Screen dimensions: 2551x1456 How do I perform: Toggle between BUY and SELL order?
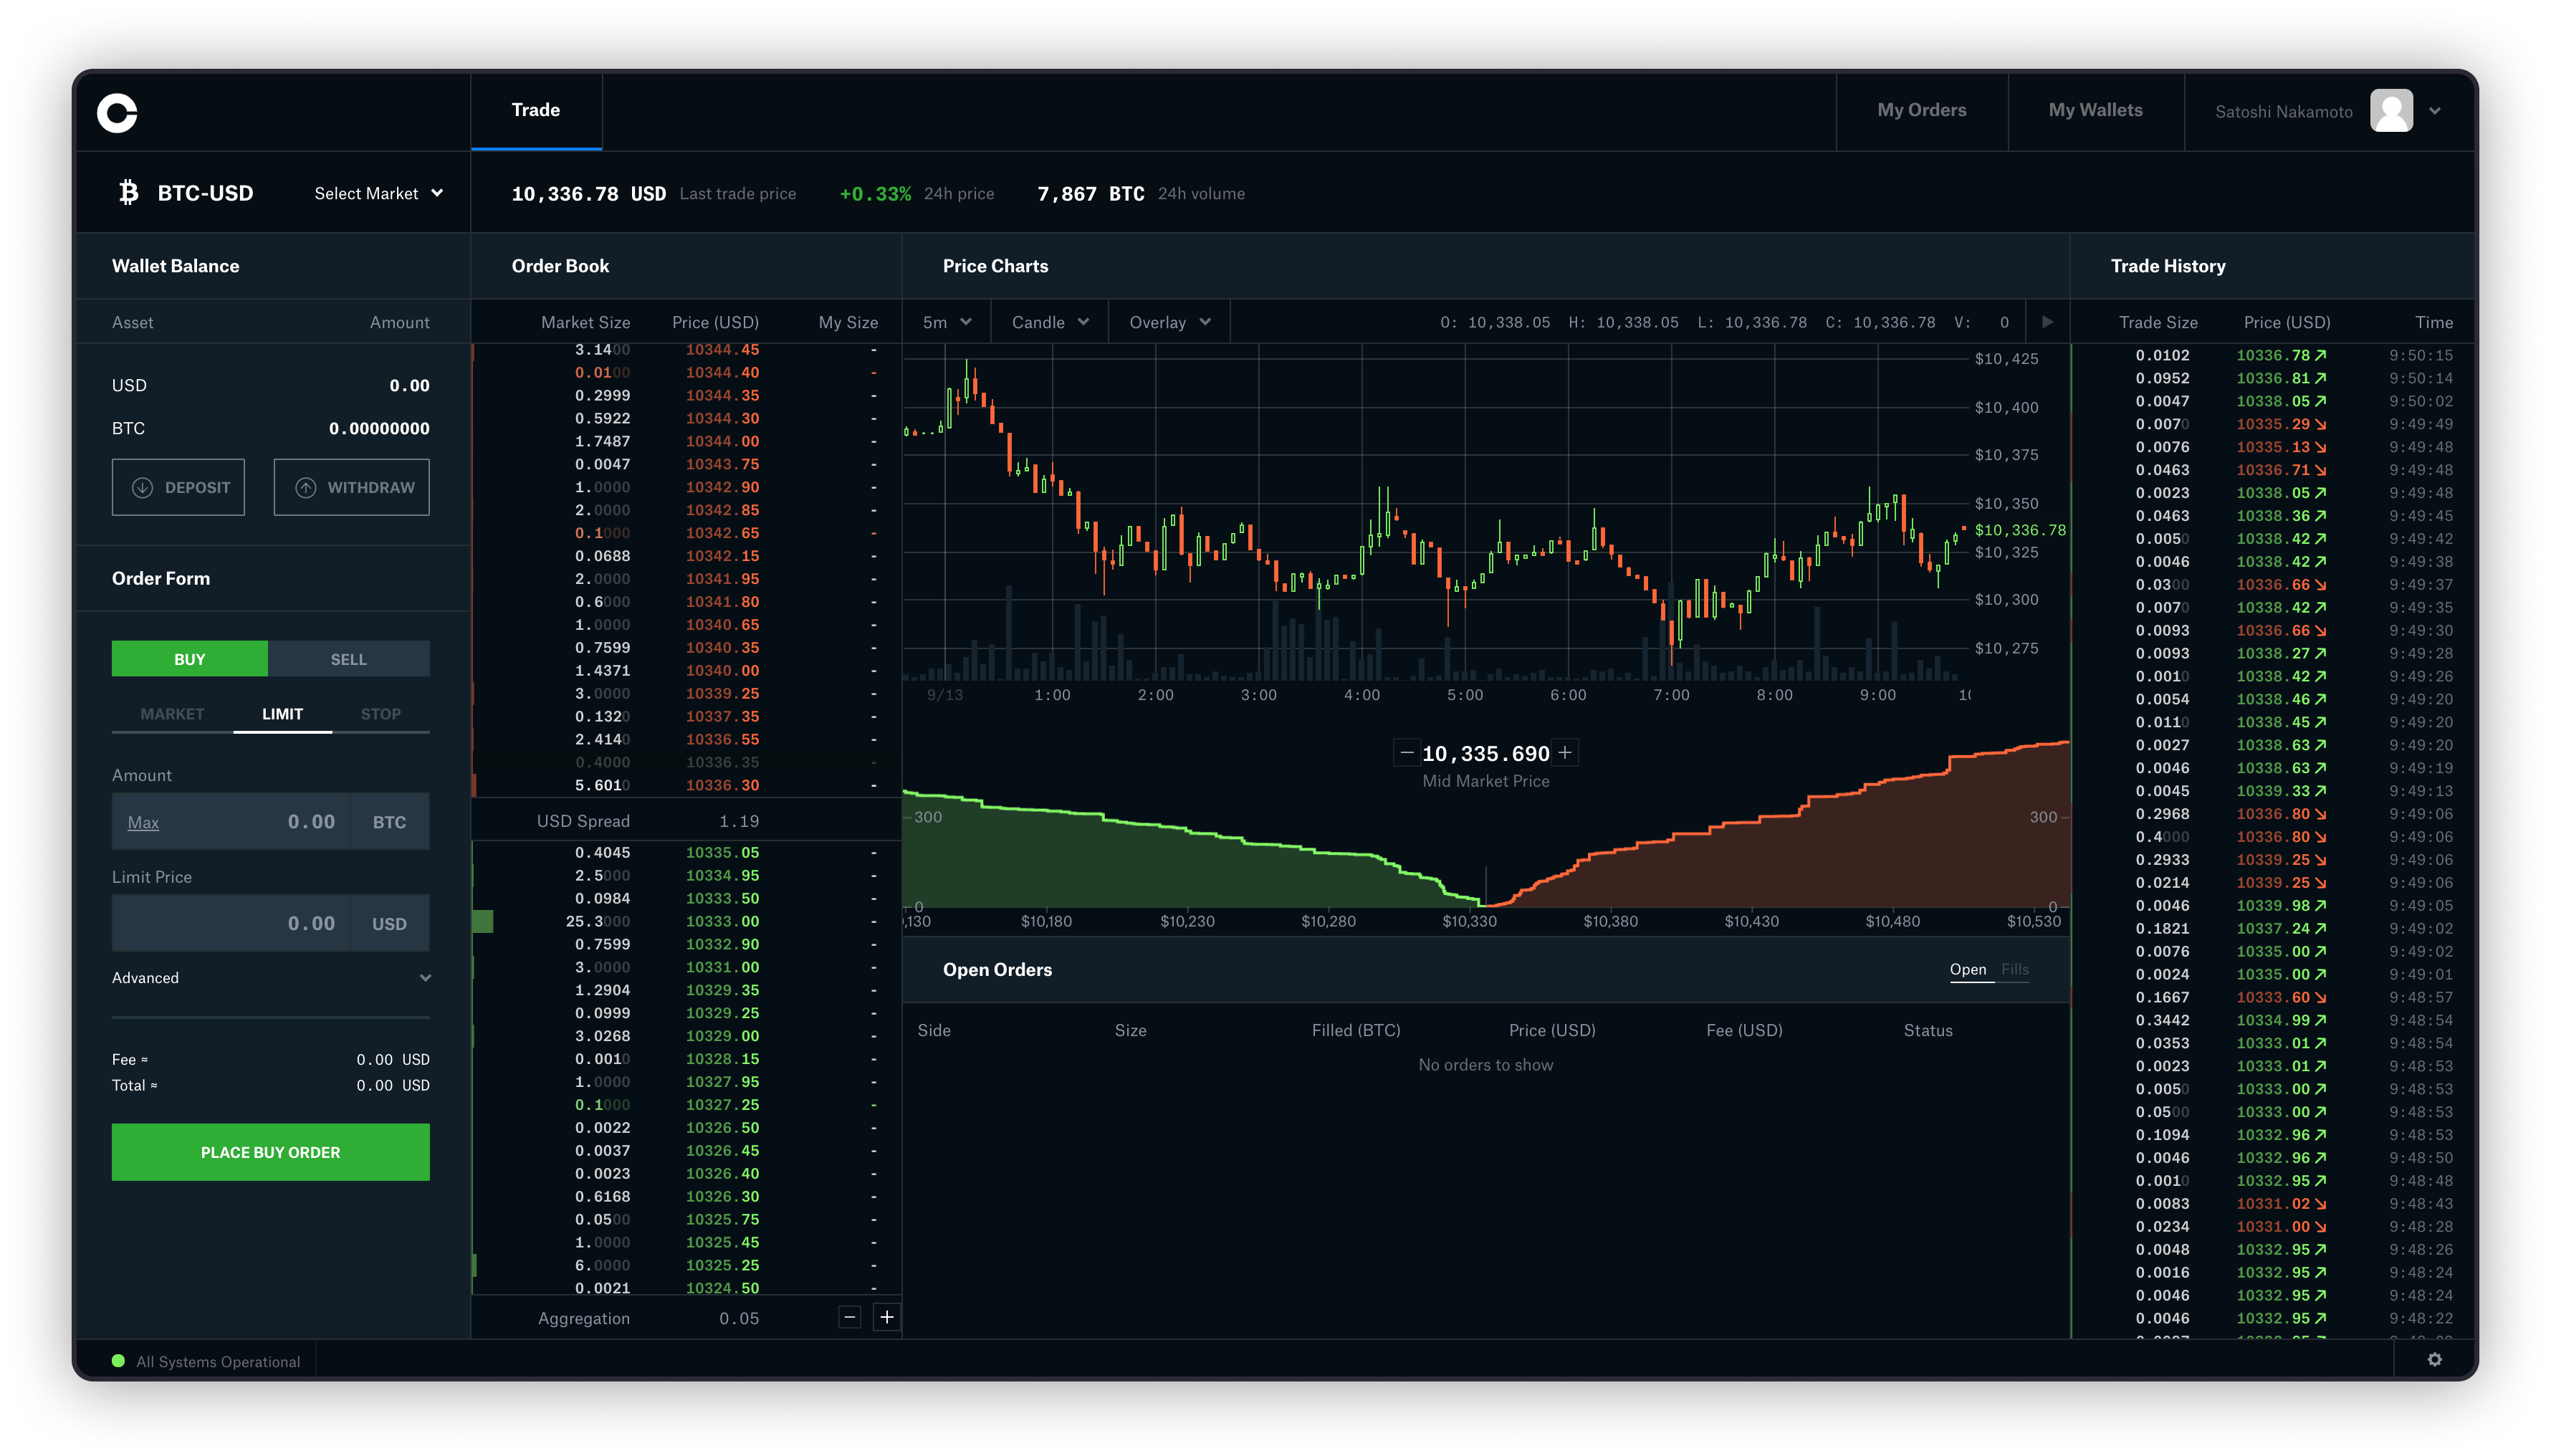click(x=349, y=657)
